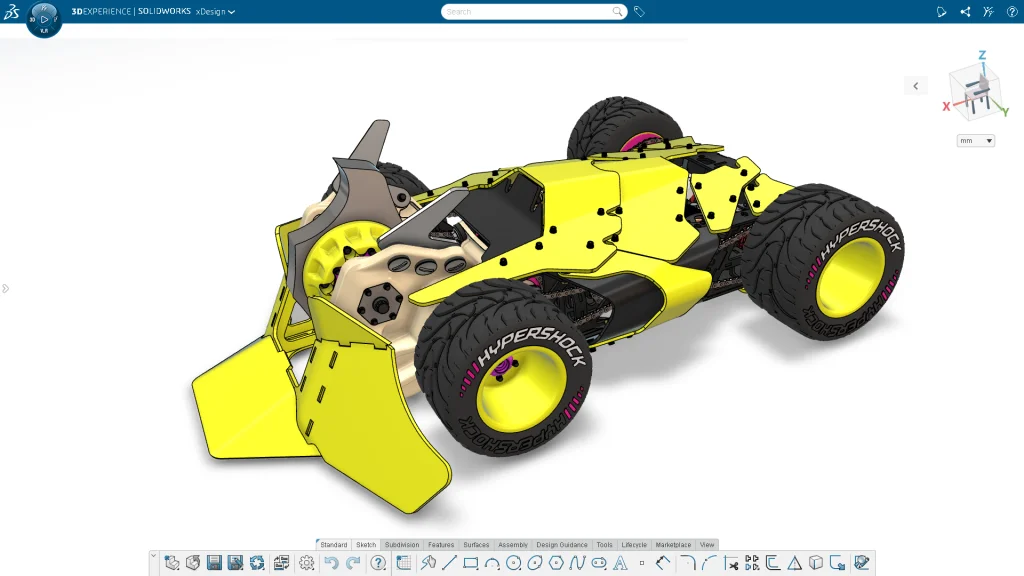This screenshot has width=1024, height=576.
Task: Click the Undo arrow icon
Action: [331, 562]
